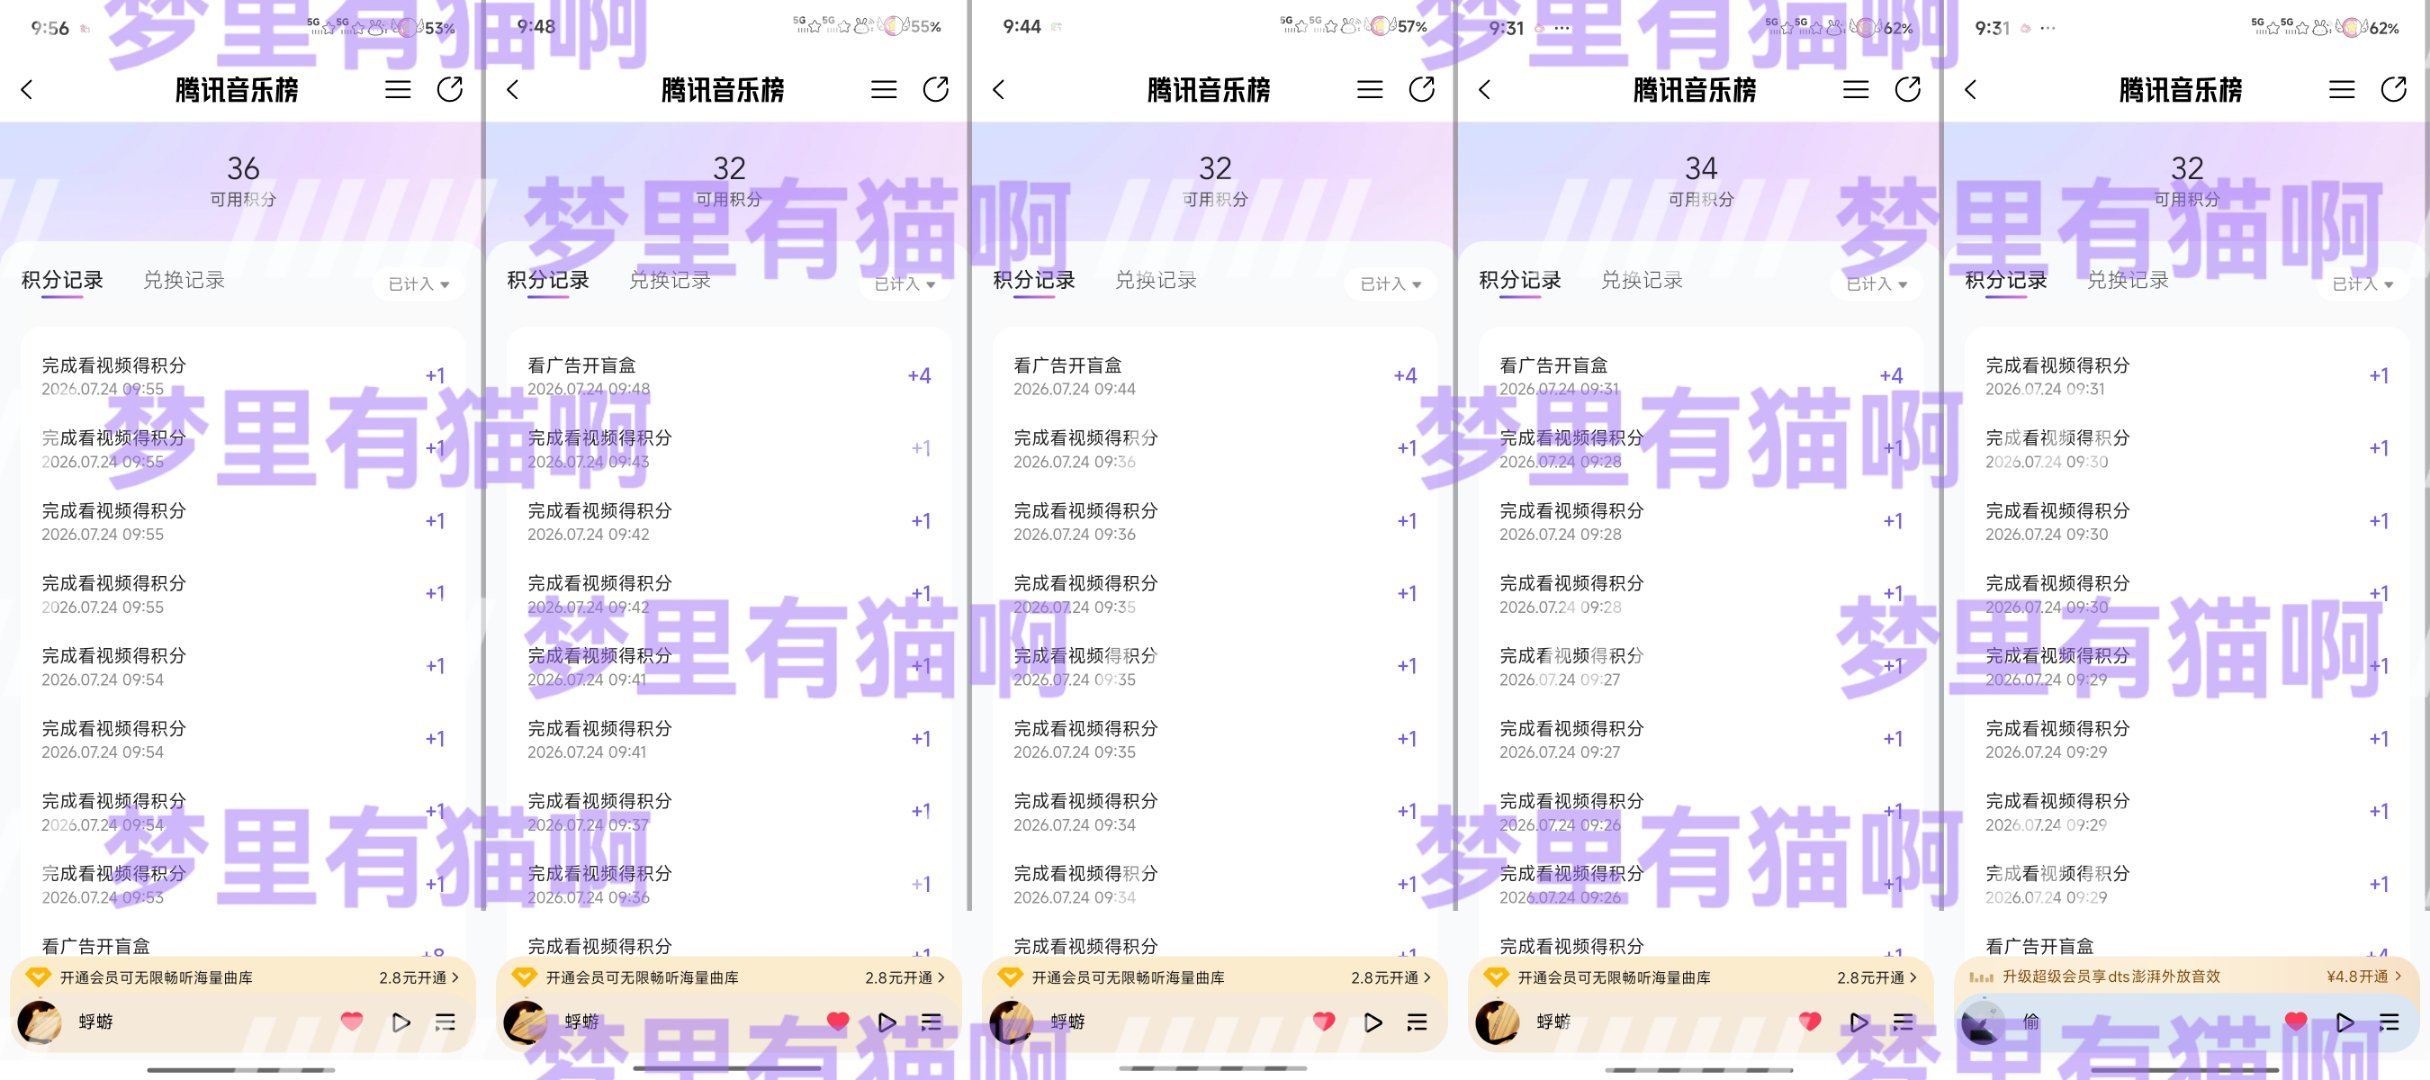Select the 看广告开盲盒 record dated 09:48

point(729,376)
